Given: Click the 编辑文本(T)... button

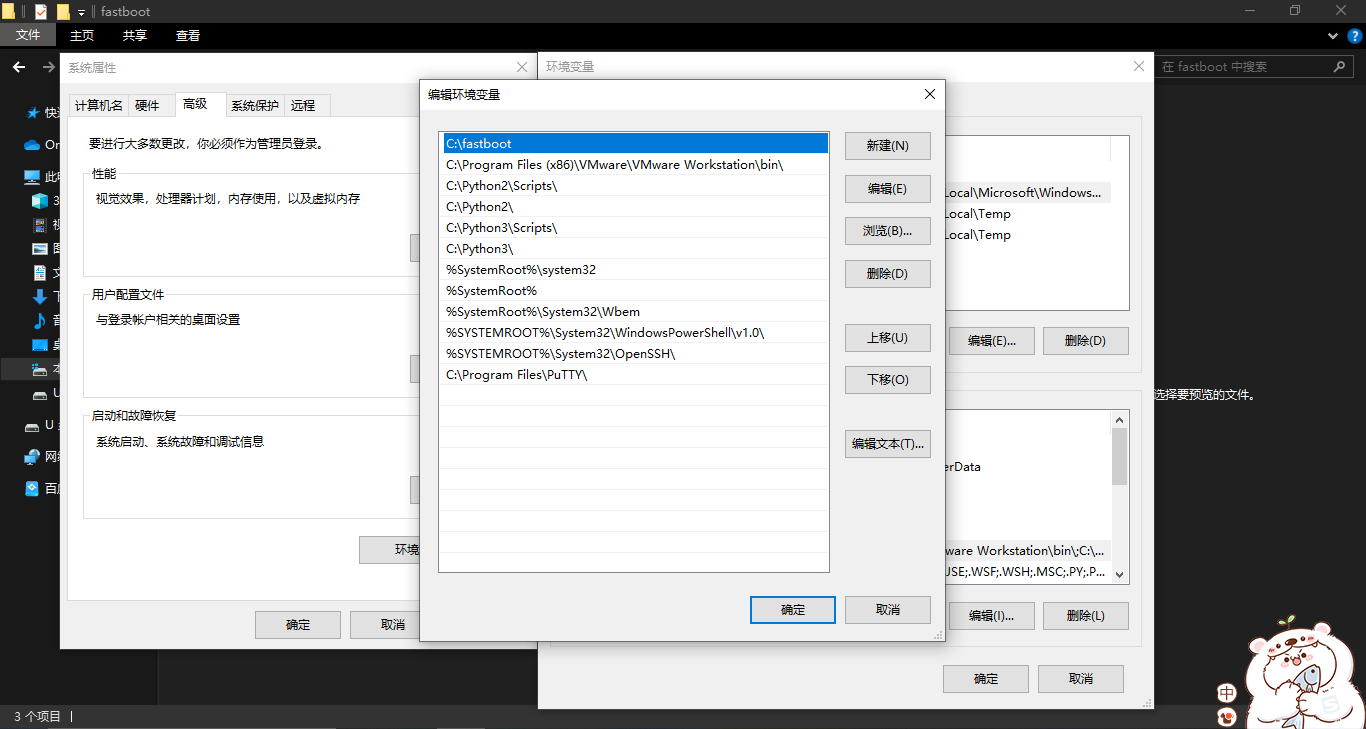Looking at the screenshot, I should pyautogui.click(x=888, y=444).
